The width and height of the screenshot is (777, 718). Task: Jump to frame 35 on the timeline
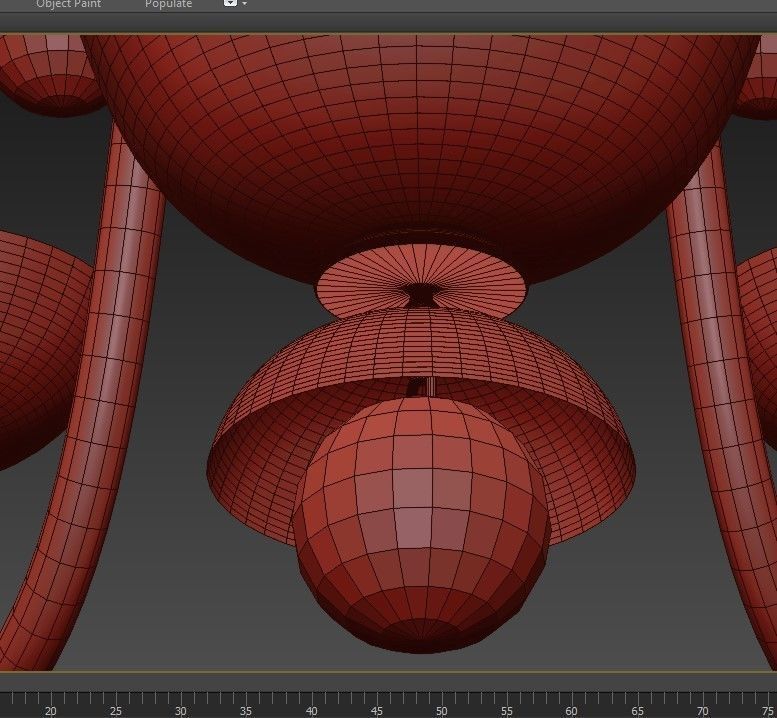[x=246, y=711]
